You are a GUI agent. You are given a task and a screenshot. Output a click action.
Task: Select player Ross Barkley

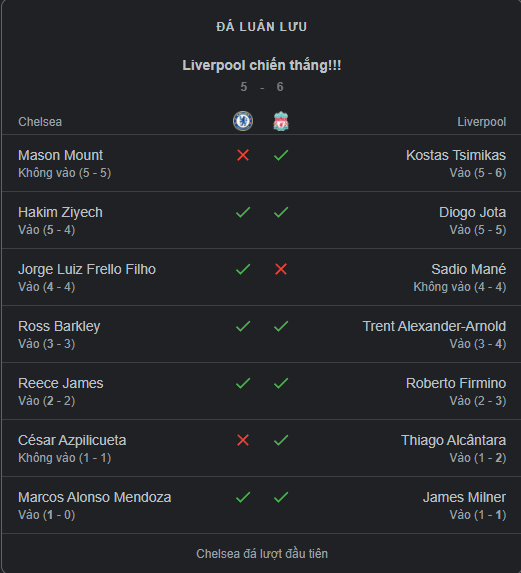[59, 326]
